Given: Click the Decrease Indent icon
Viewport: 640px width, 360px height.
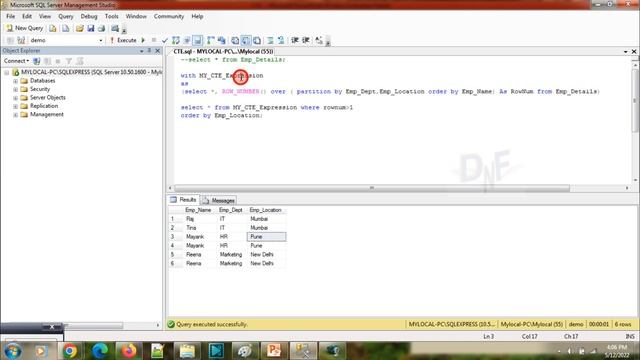Looking at the screenshot, I should coord(295,40).
